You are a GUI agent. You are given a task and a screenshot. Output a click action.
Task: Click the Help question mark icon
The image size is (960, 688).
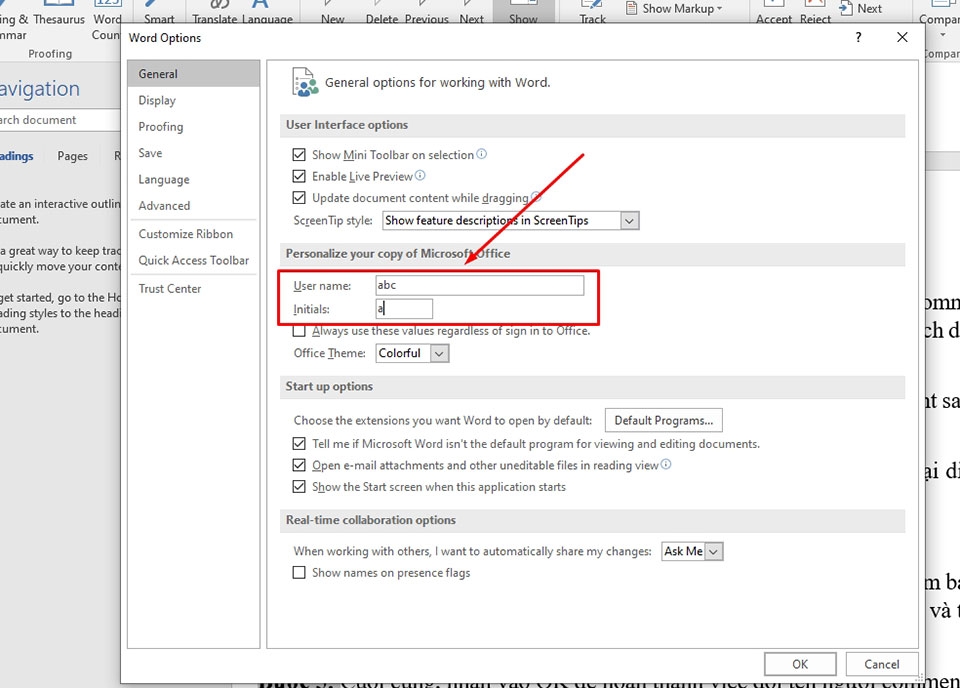[x=858, y=37]
